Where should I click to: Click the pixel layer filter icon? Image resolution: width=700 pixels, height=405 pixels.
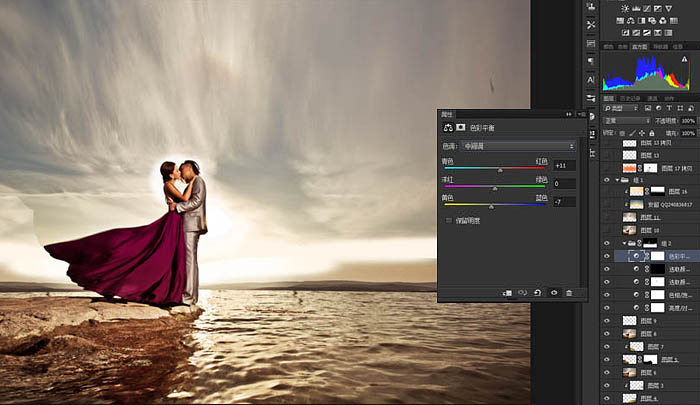click(x=648, y=108)
